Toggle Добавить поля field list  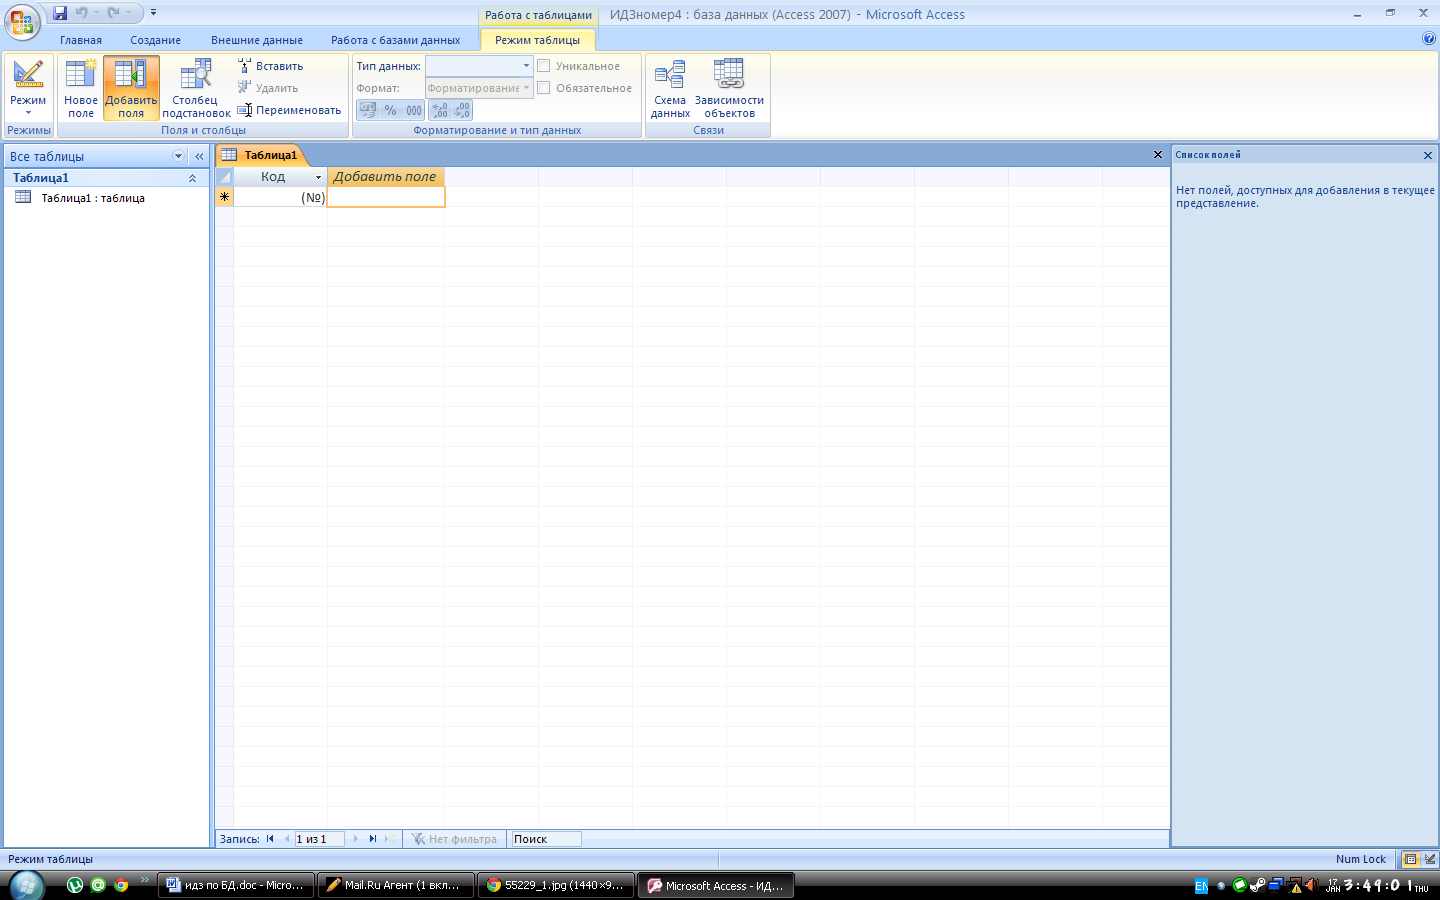click(131, 88)
